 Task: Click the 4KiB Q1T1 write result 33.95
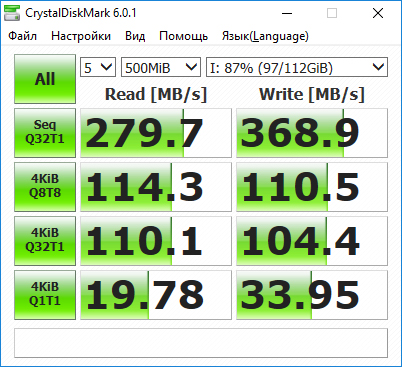(312, 295)
